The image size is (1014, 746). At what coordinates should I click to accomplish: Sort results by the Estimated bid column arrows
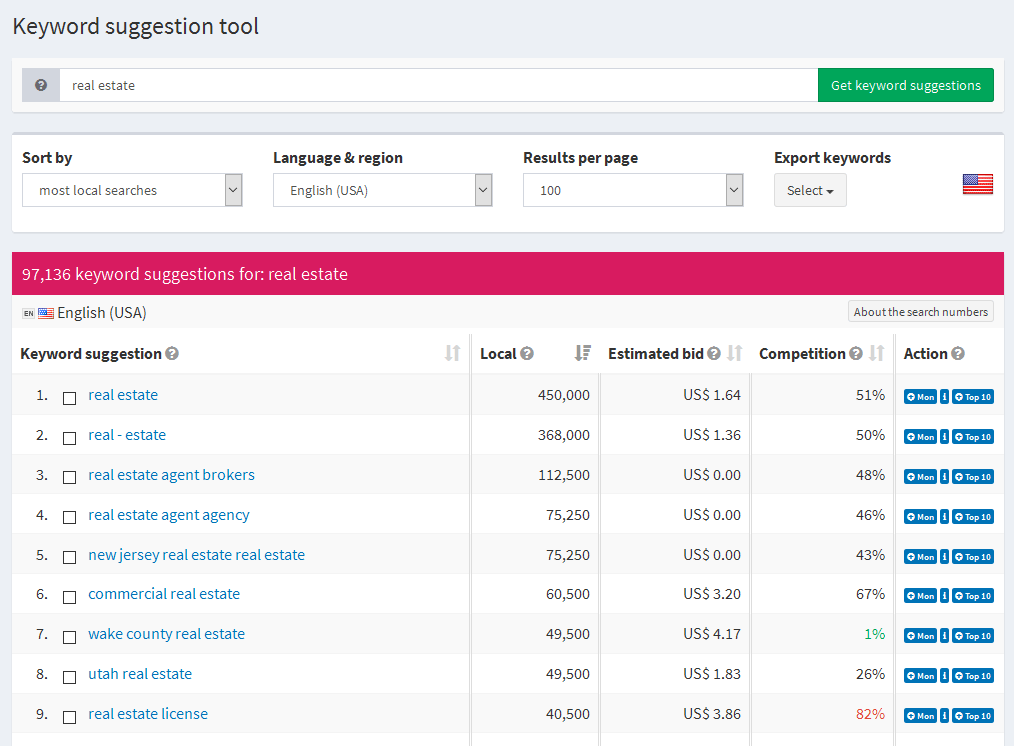[x=736, y=353]
